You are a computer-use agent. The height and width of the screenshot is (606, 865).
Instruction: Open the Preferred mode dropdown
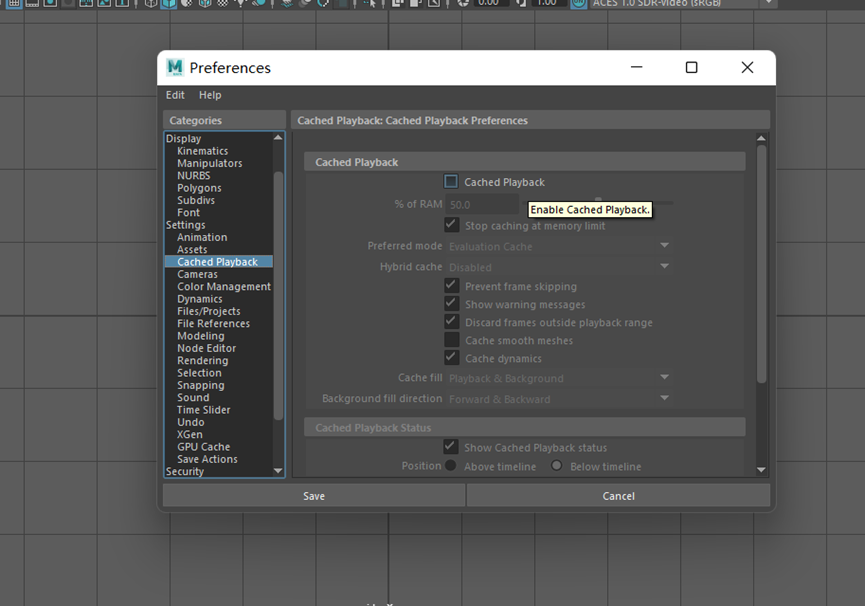pos(559,246)
